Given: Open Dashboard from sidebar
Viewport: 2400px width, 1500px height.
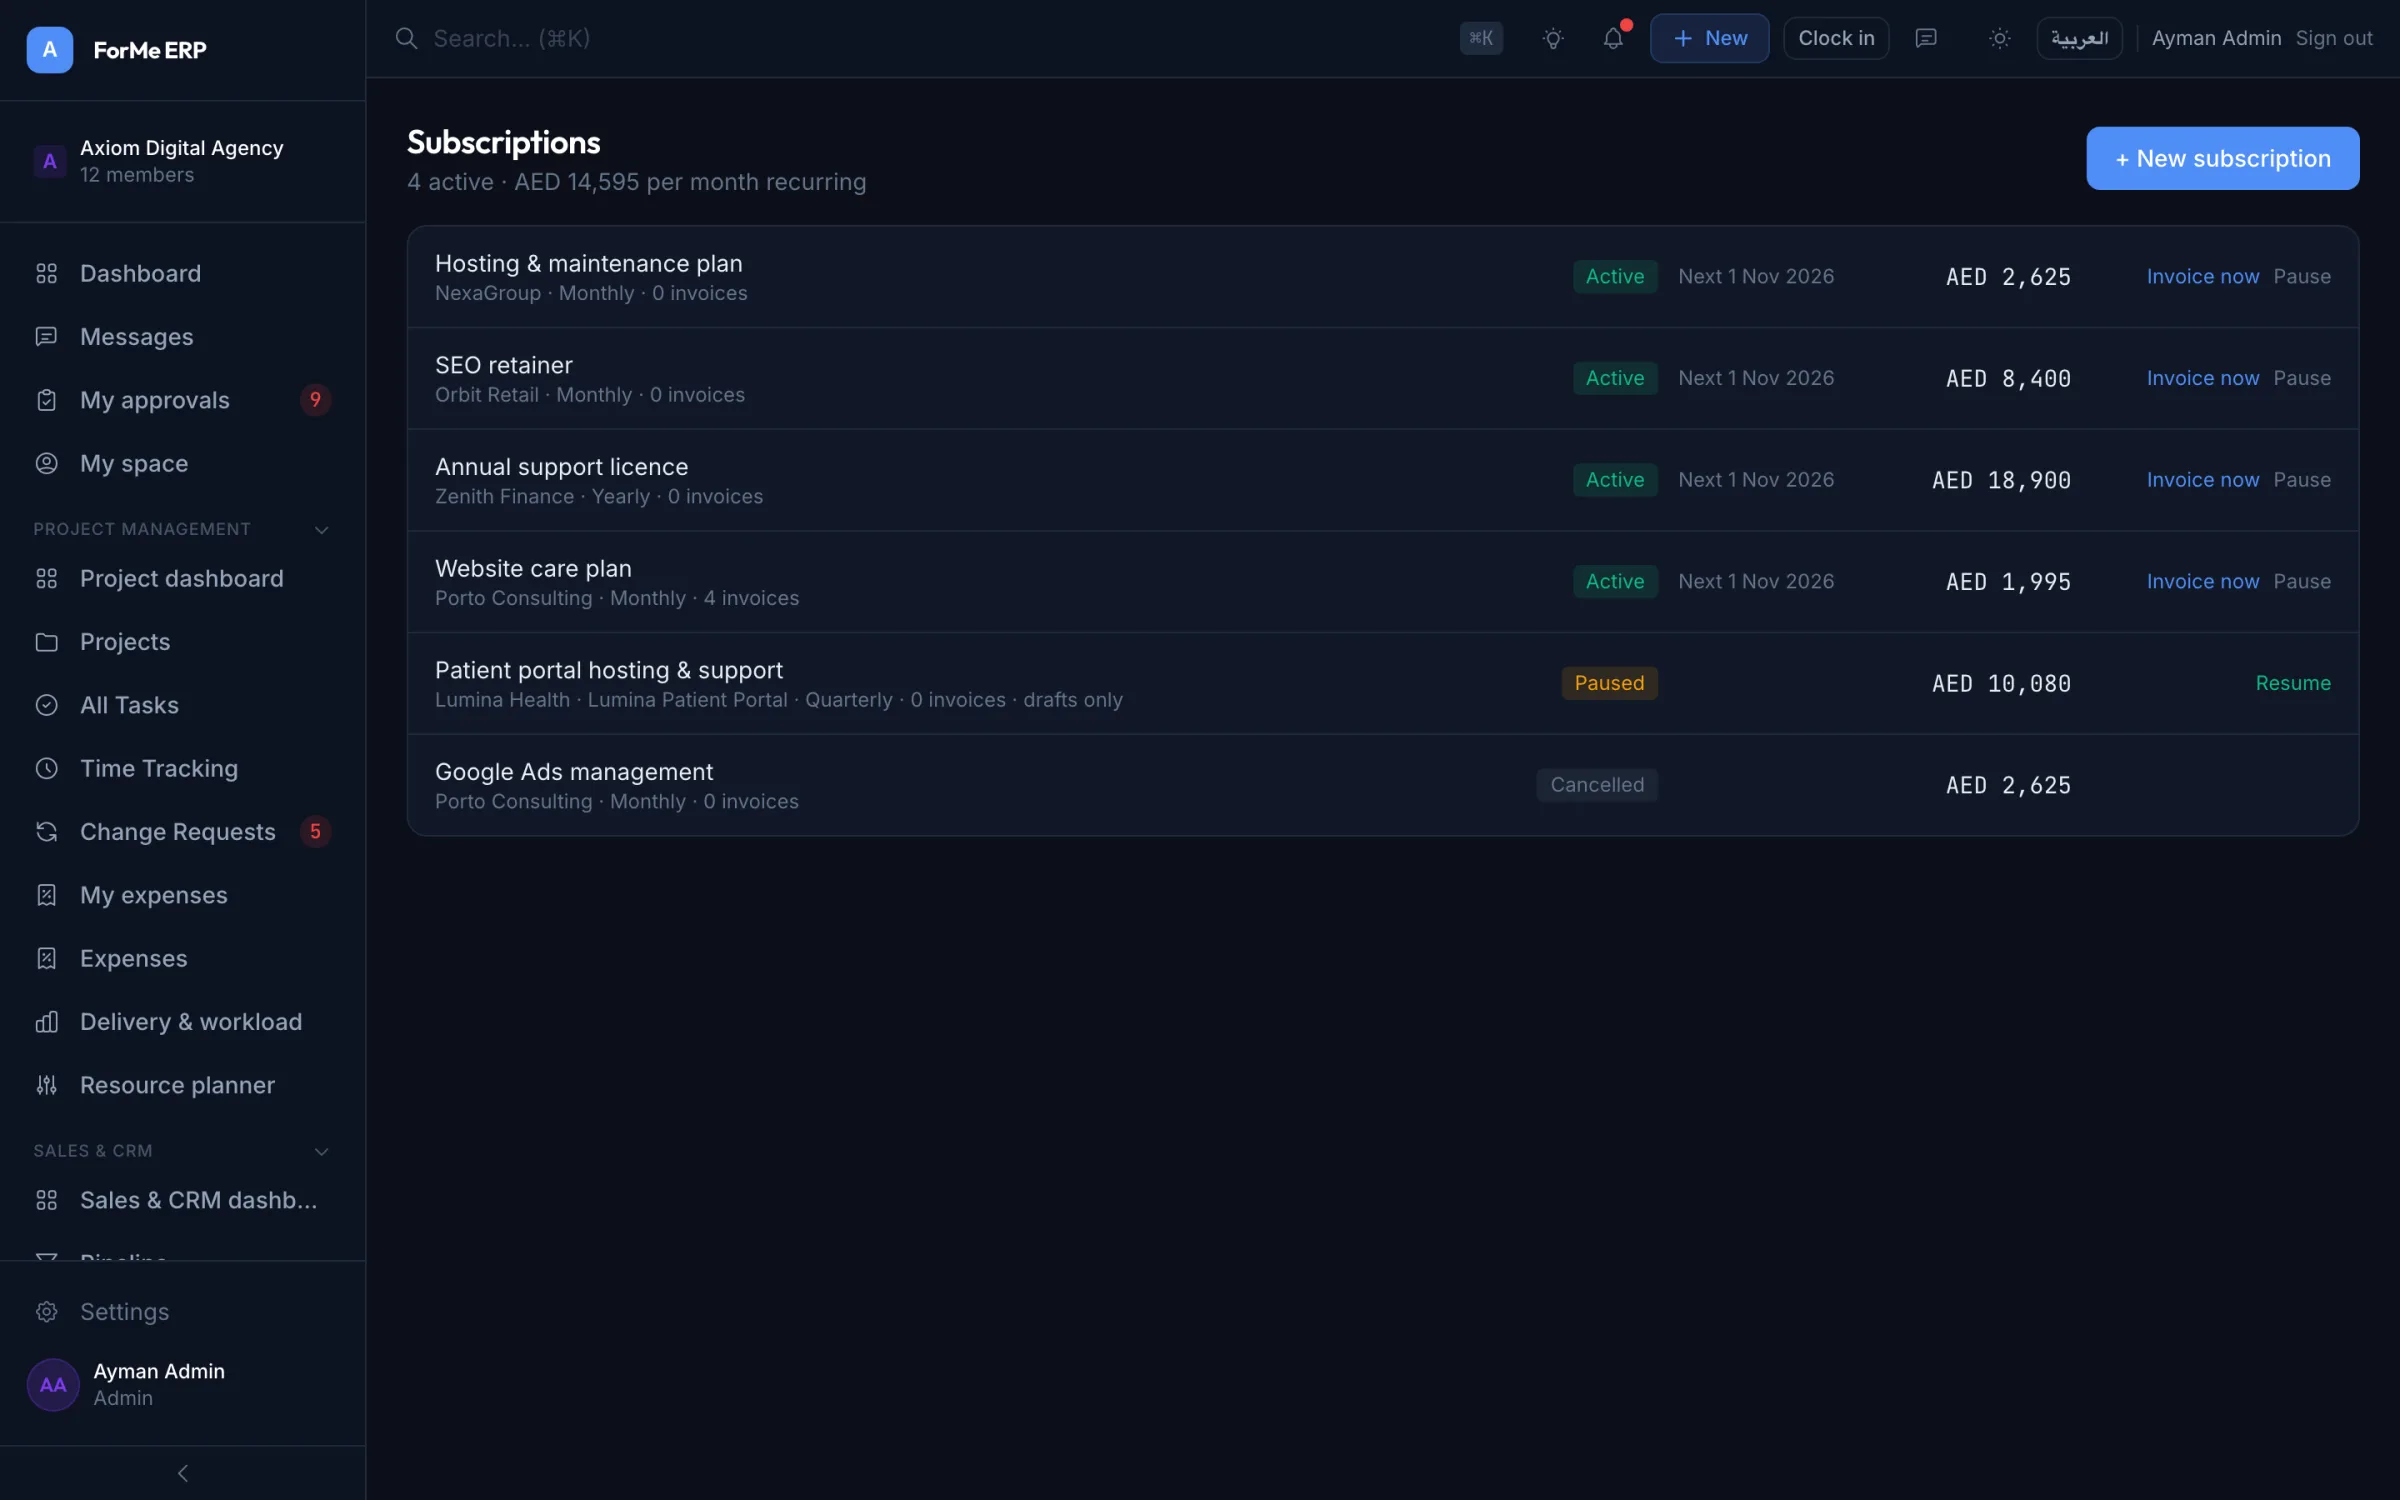Looking at the screenshot, I should point(183,273).
